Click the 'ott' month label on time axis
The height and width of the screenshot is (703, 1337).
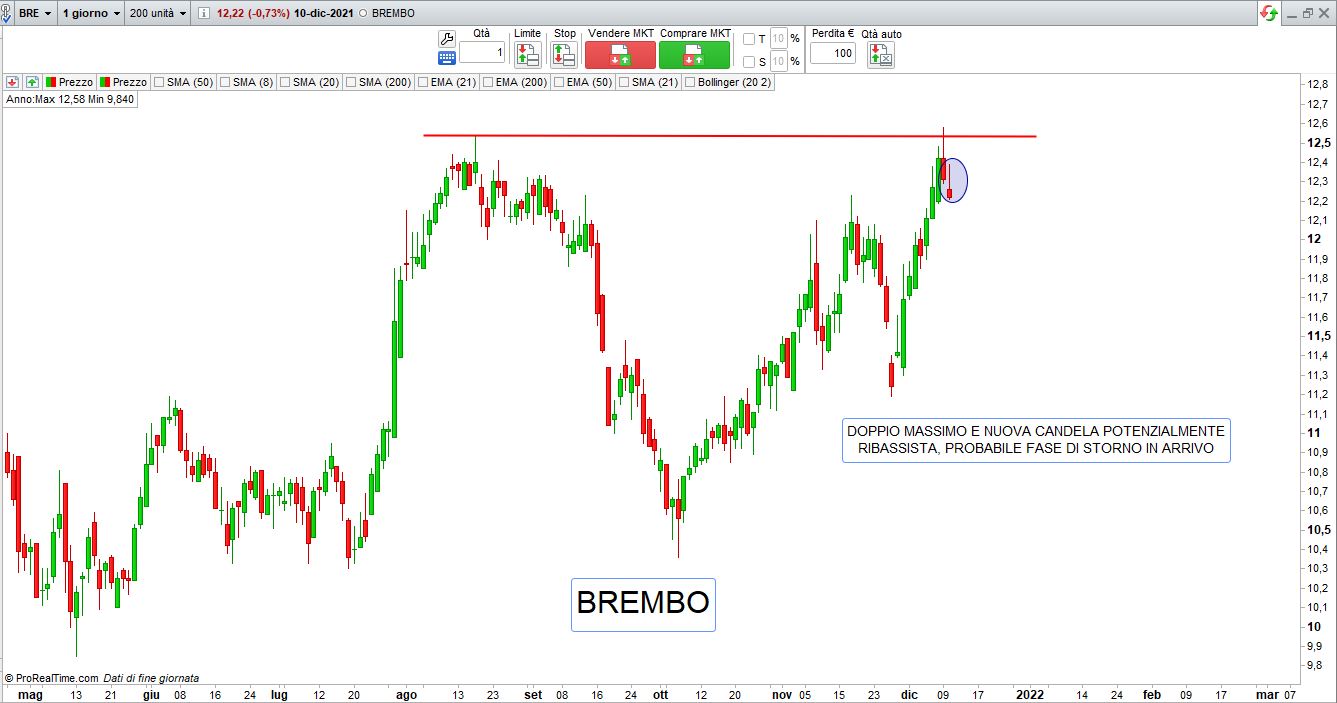[x=660, y=694]
